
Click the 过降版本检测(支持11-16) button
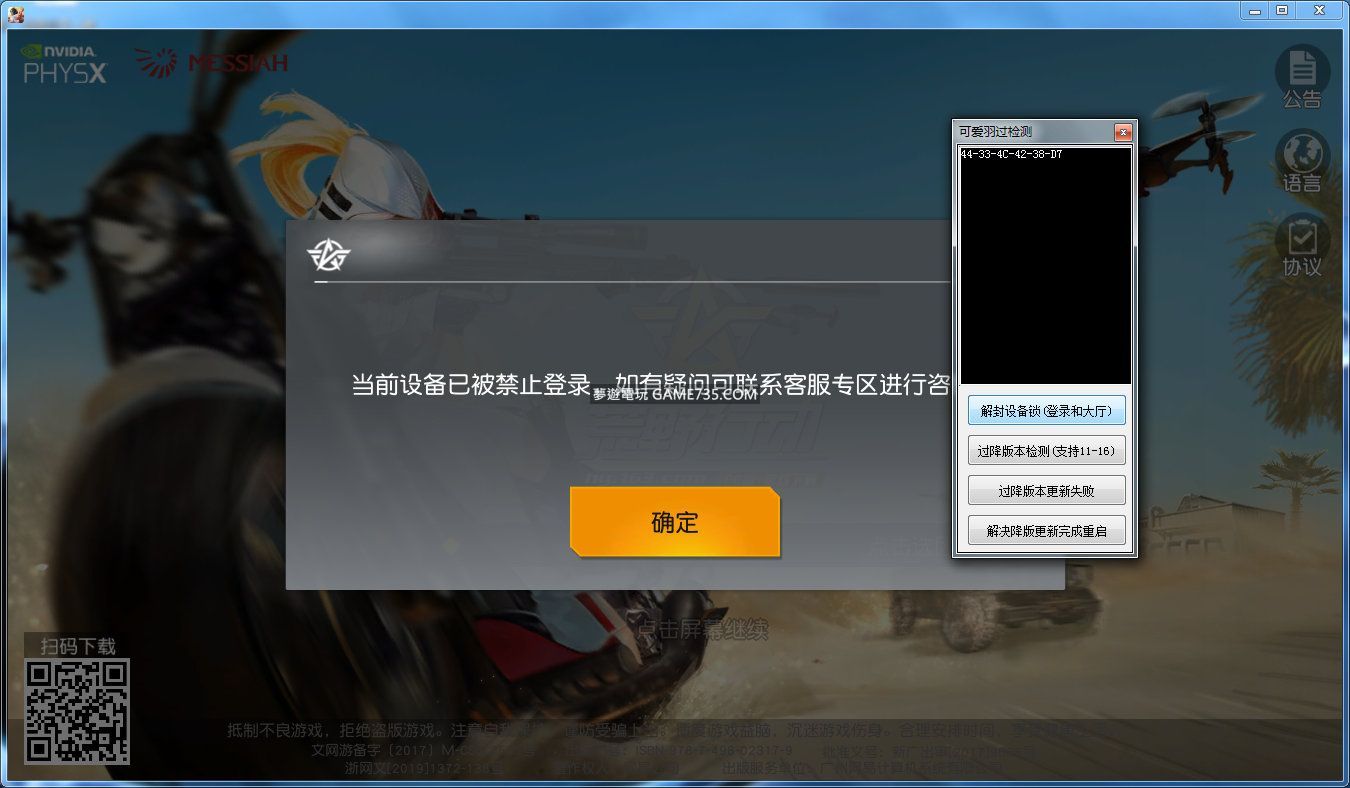1047,451
